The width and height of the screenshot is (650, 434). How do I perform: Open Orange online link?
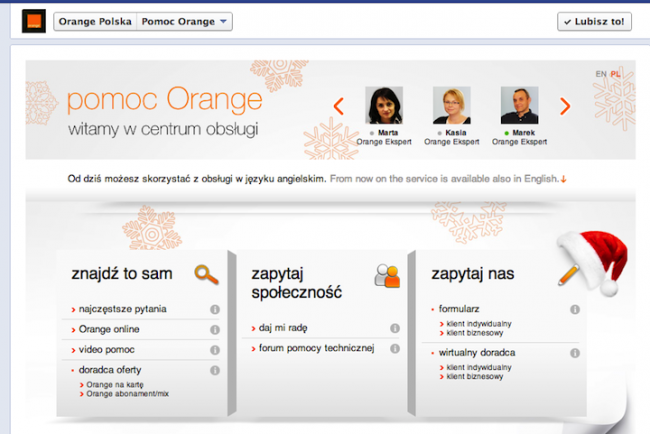pyautogui.click(x=109, y=329)
